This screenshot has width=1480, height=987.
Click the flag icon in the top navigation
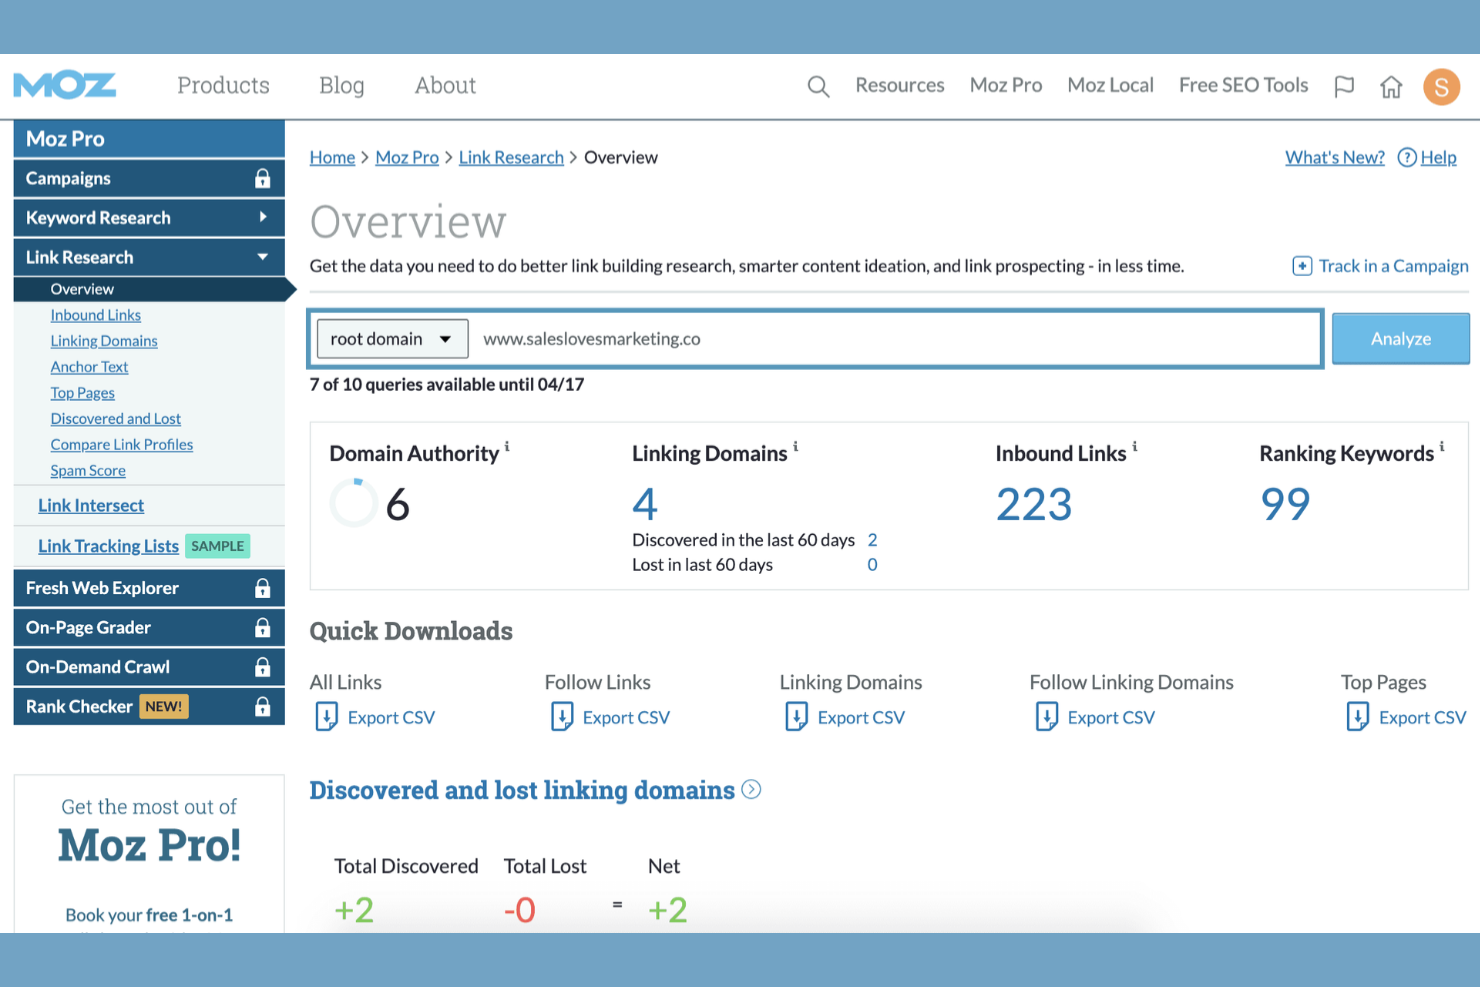pyautogui.click(x=1344, y=87)
